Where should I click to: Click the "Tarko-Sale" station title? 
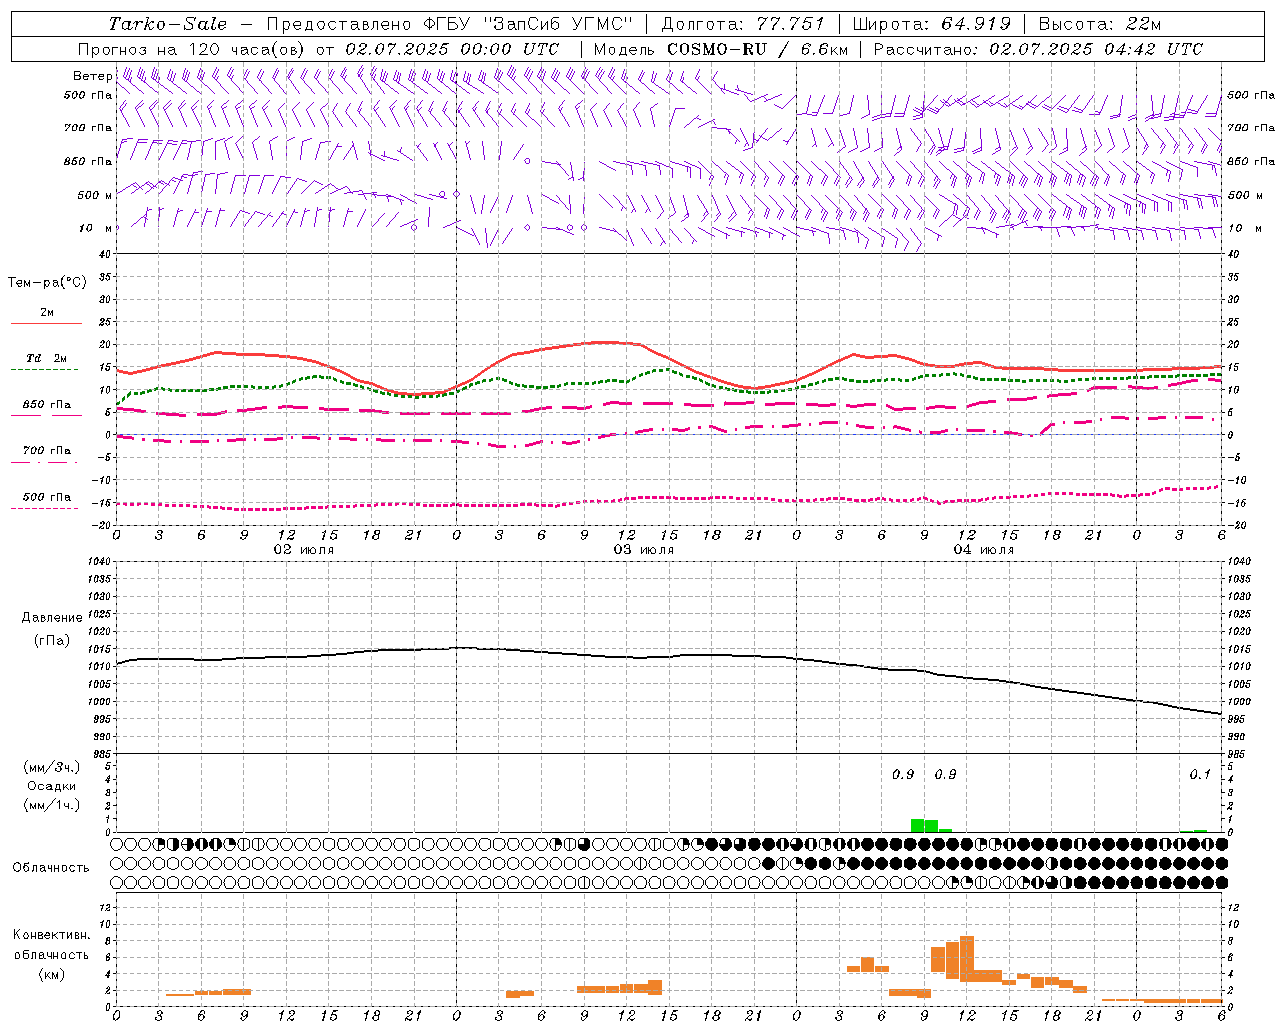click(167, 24)
